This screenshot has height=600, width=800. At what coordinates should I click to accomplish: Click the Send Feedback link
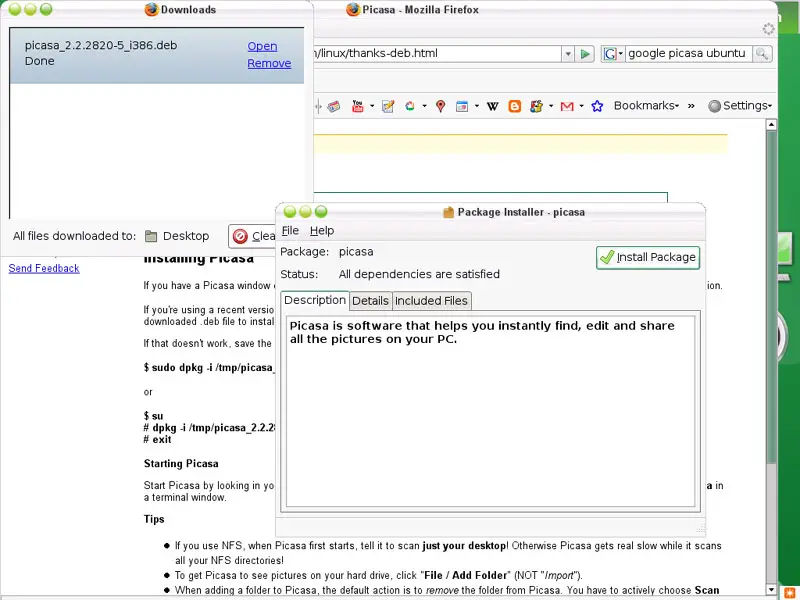coord(44,268)
